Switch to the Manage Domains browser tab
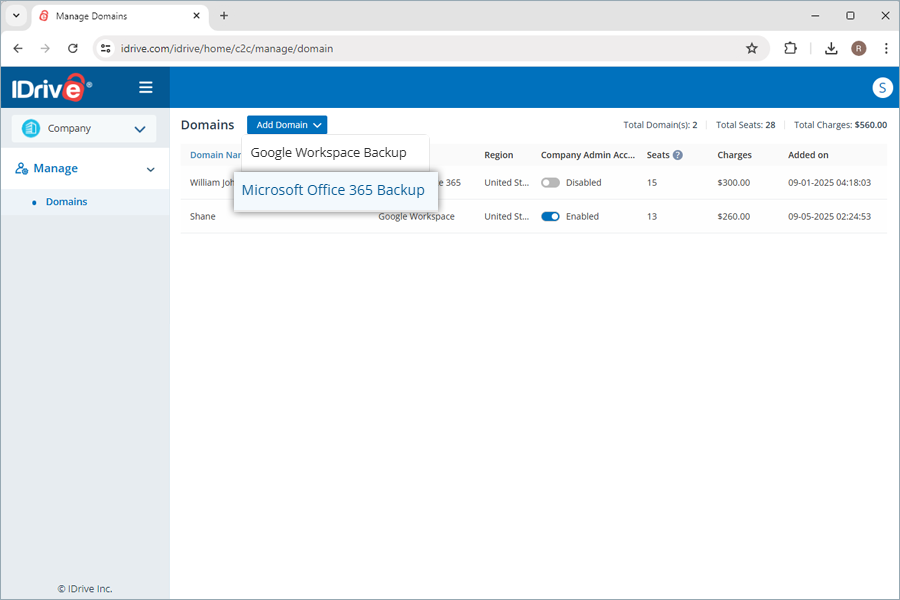This screenshot has width=900, height=600. click(119, 16)
